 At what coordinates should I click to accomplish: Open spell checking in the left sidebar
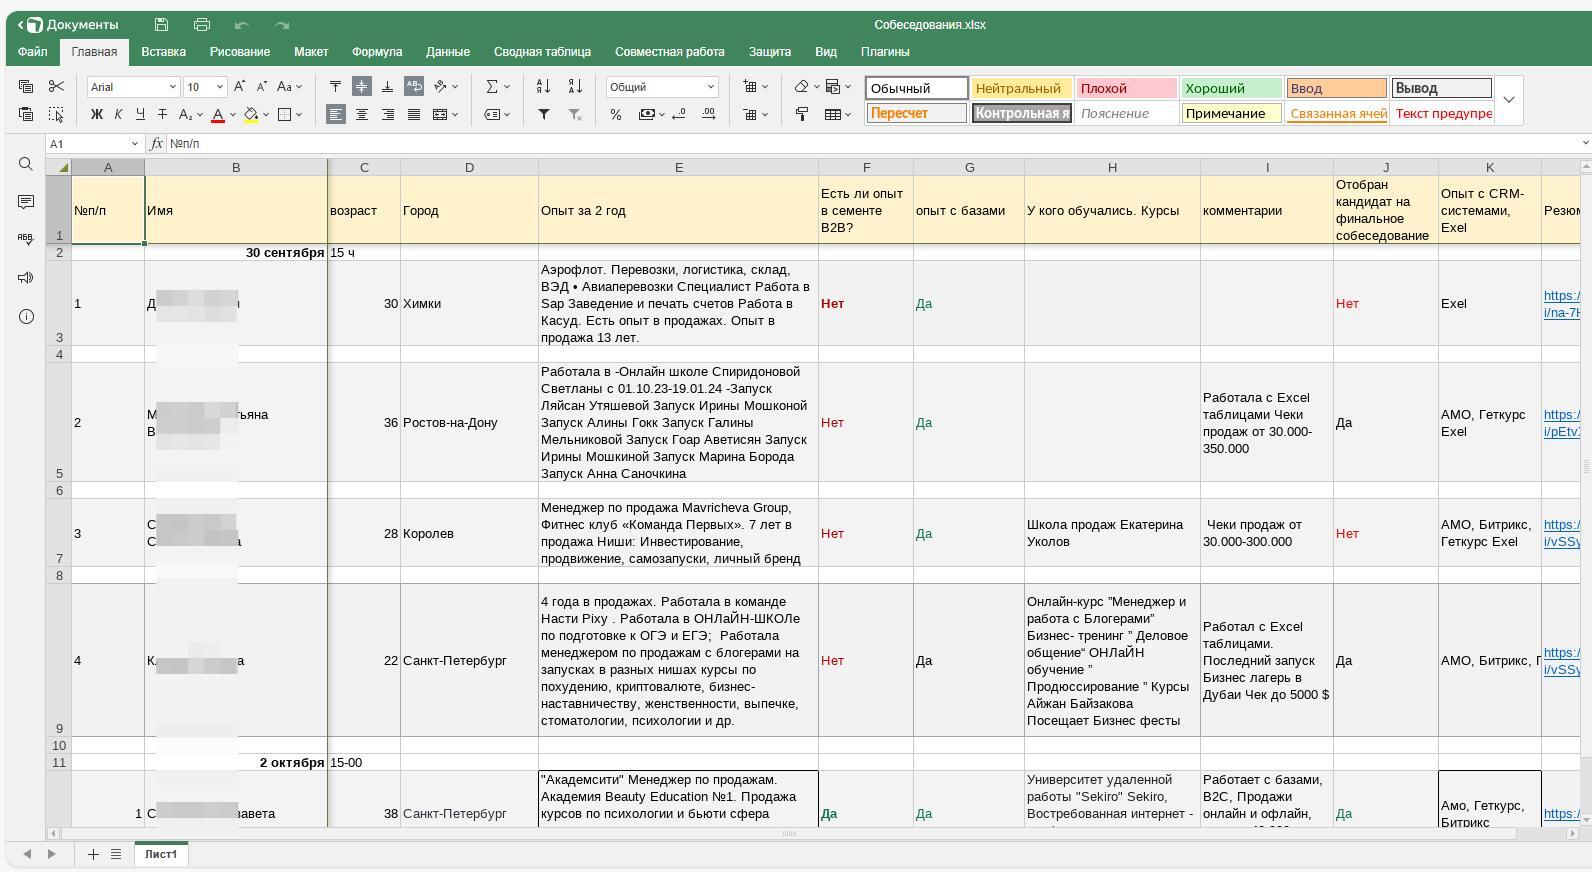click(26, 239)
